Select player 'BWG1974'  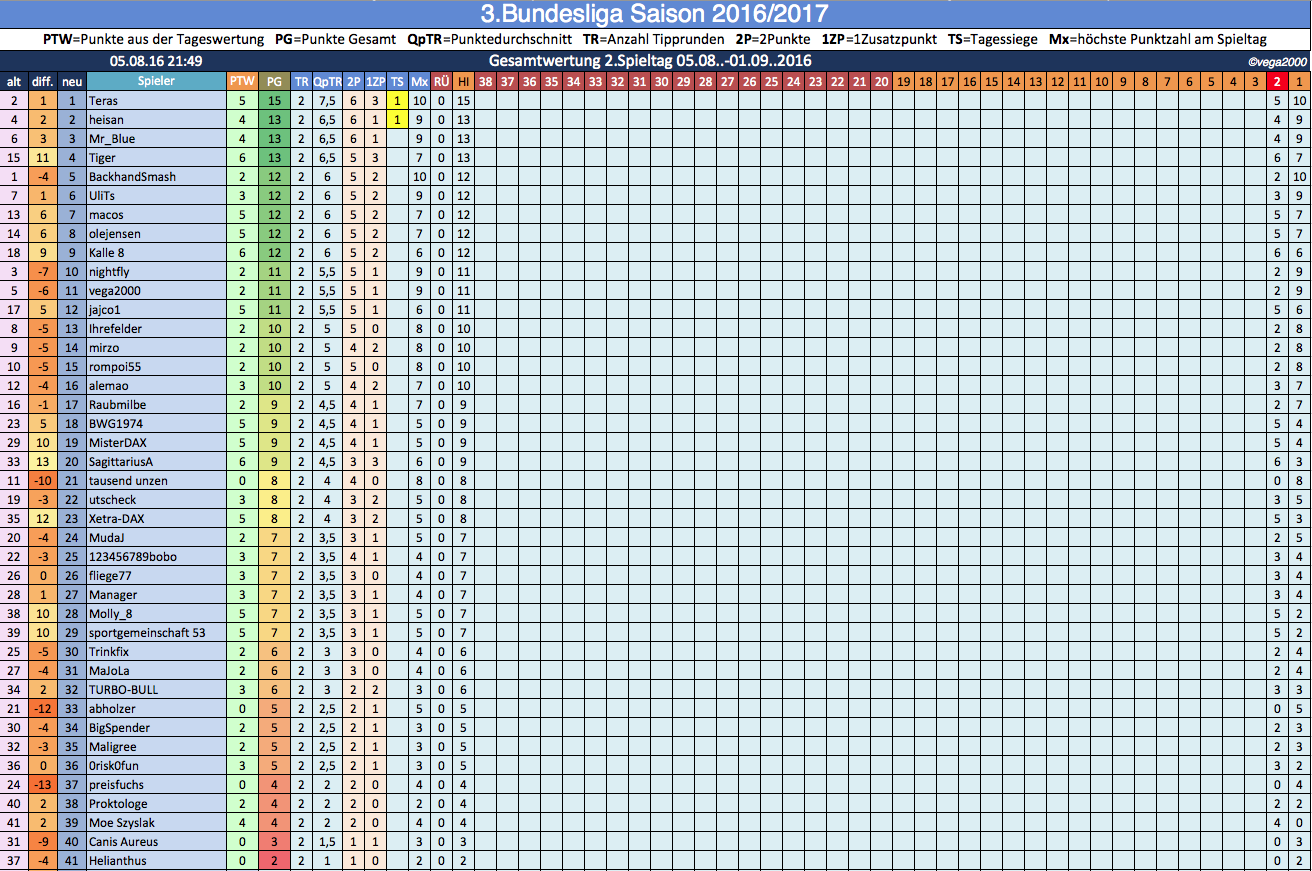point(155,424)
